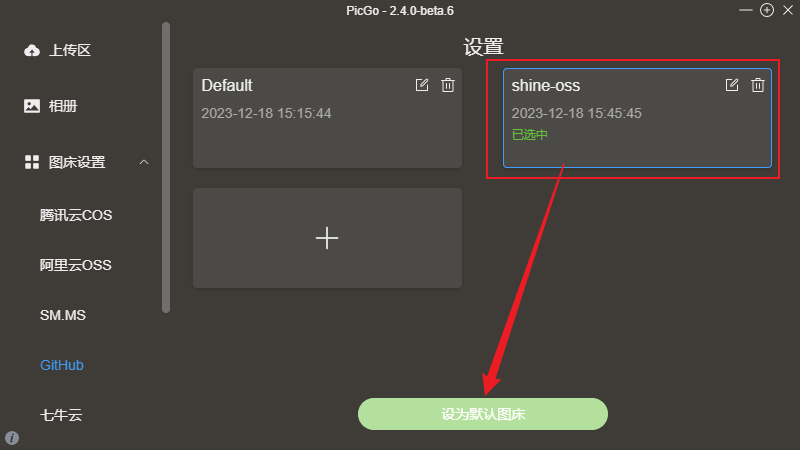Delete the Default configuration via trash icon
800x450 pixels.
448,85
